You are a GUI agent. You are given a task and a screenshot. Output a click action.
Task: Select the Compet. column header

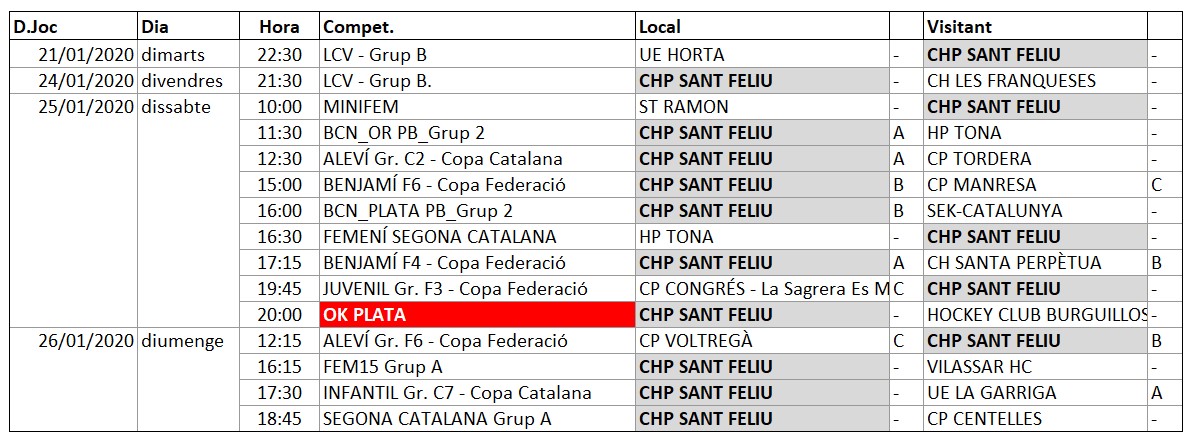[x=477, y=28]
